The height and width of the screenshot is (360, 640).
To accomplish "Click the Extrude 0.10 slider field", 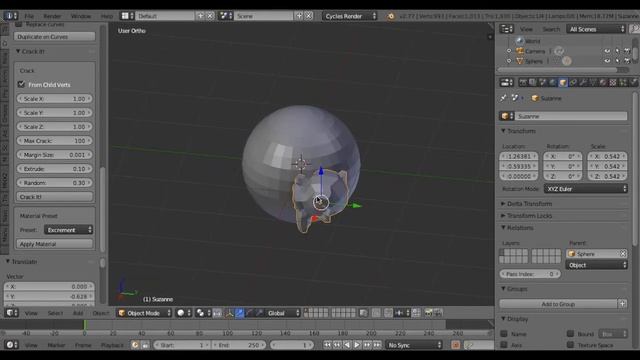I will [x=55, y=169].
